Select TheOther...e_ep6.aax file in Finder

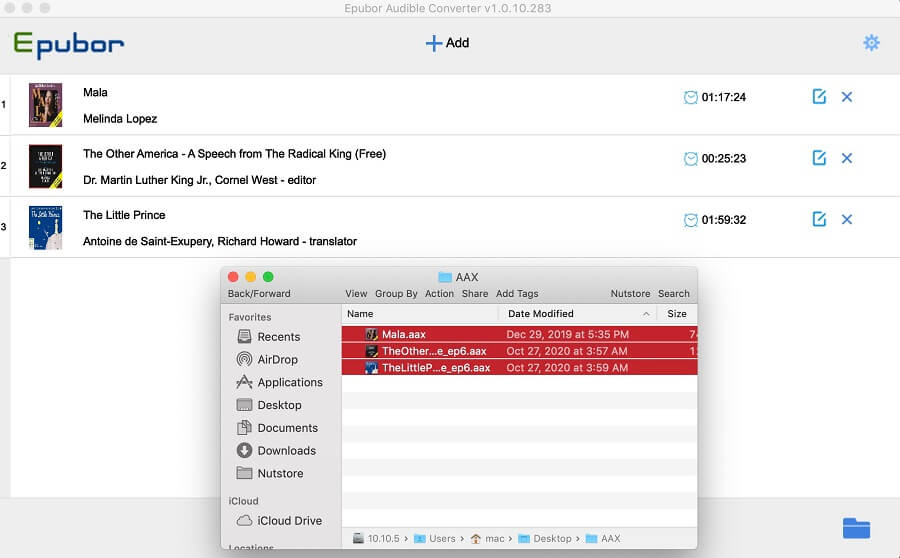519,351
